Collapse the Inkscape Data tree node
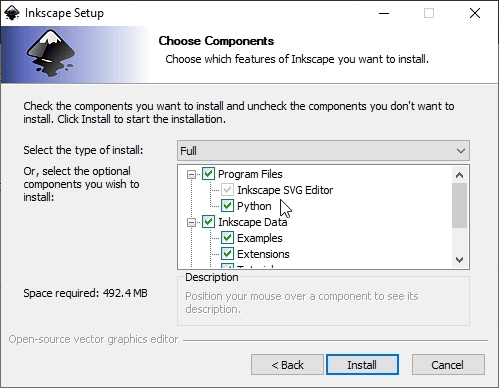 (191, 222)
